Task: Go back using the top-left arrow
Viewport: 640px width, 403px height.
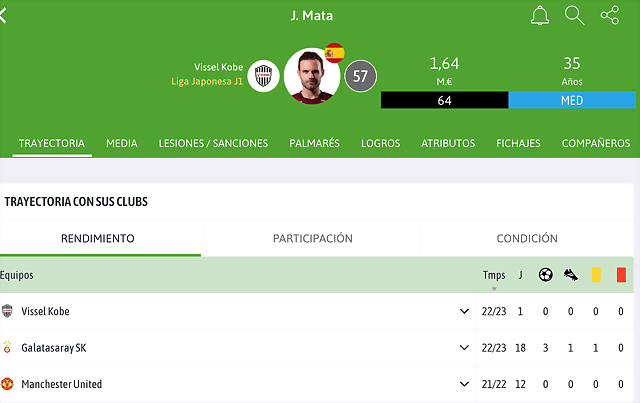Action: (x=4, y=16)
